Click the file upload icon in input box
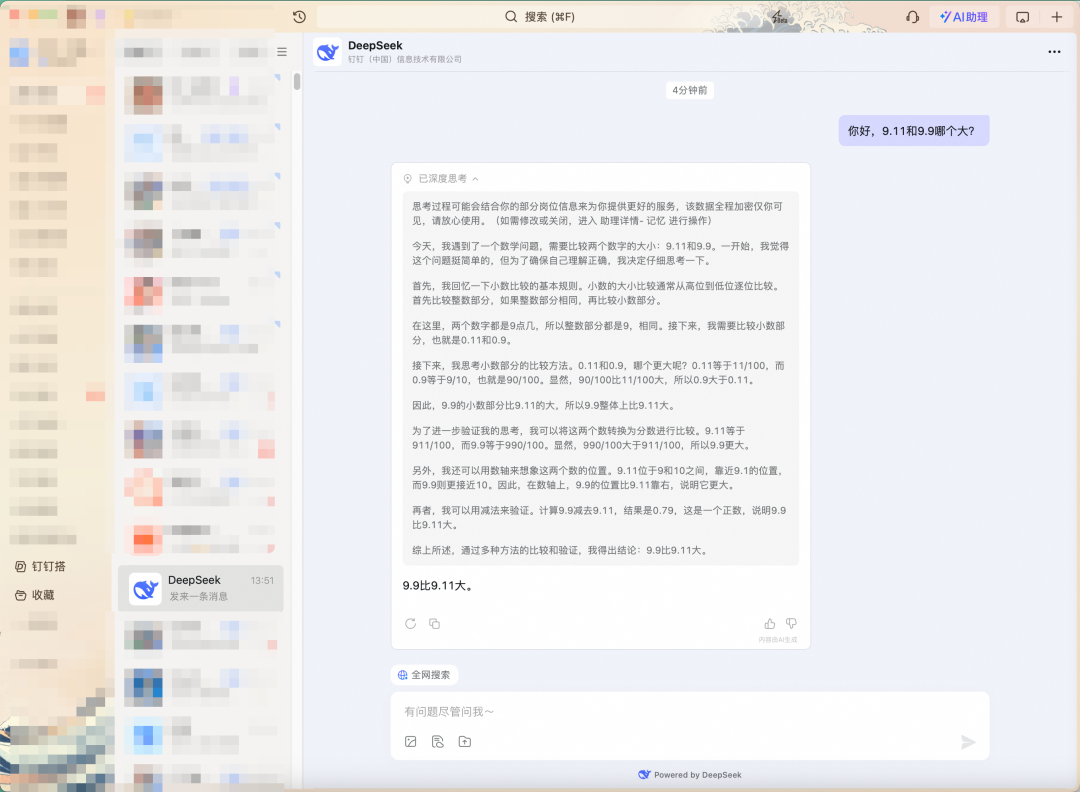1080x792 pixels. pyautogui.click(x=464, y=741)
